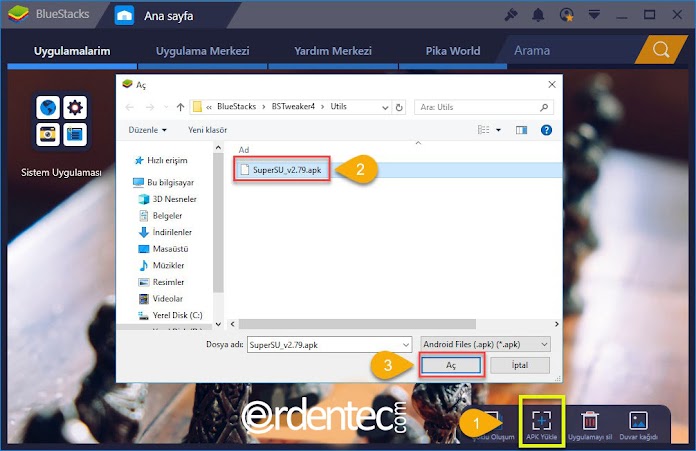696x451 pixels.
Task: Click the search magnifier in Ara: Utils
Action: tap(544, 107)
